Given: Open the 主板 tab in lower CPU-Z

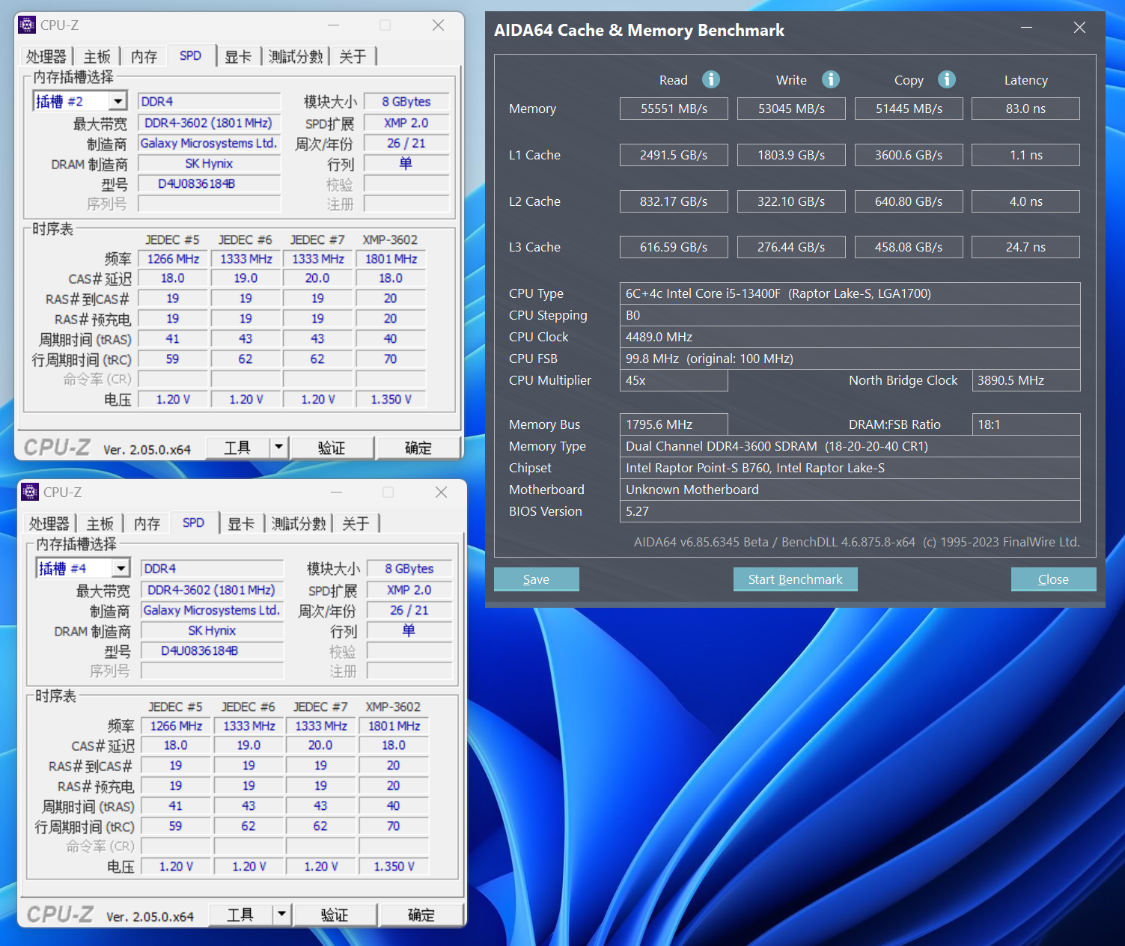Looking at the screenshot, I should pos(100,524).
